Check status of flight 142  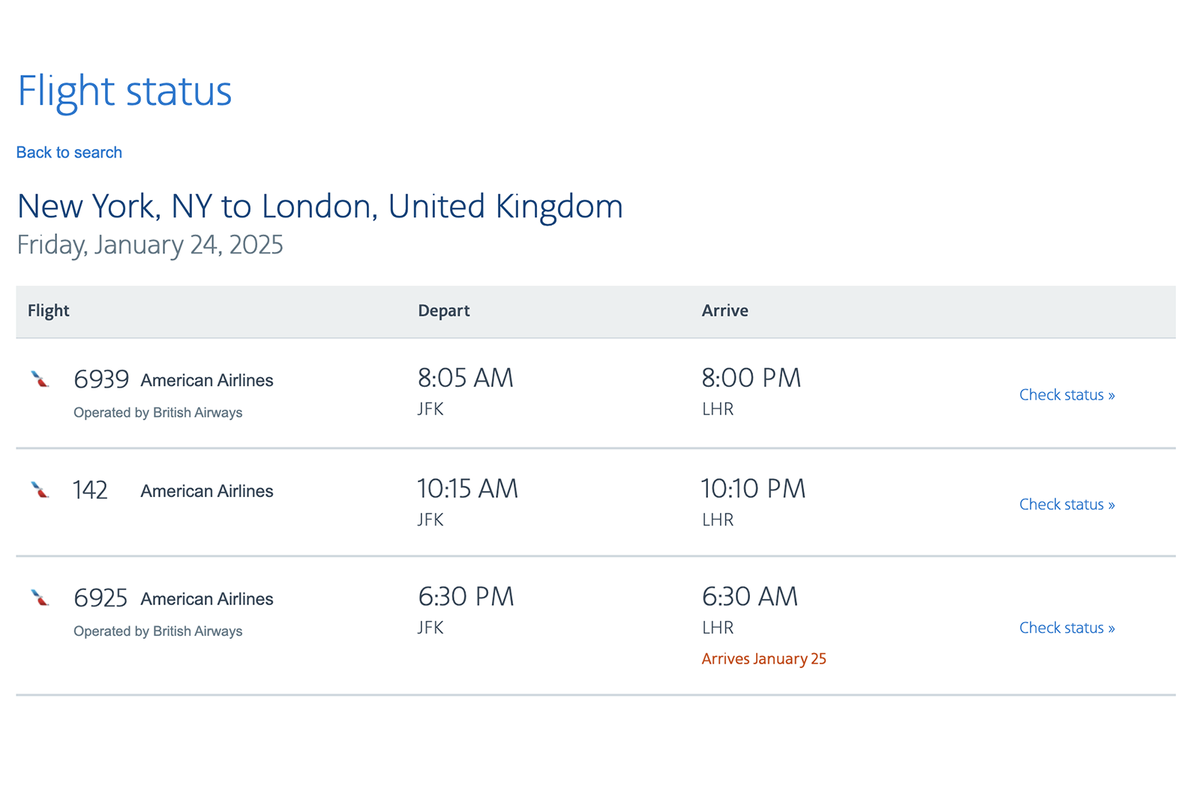[x=1067, y=504]
